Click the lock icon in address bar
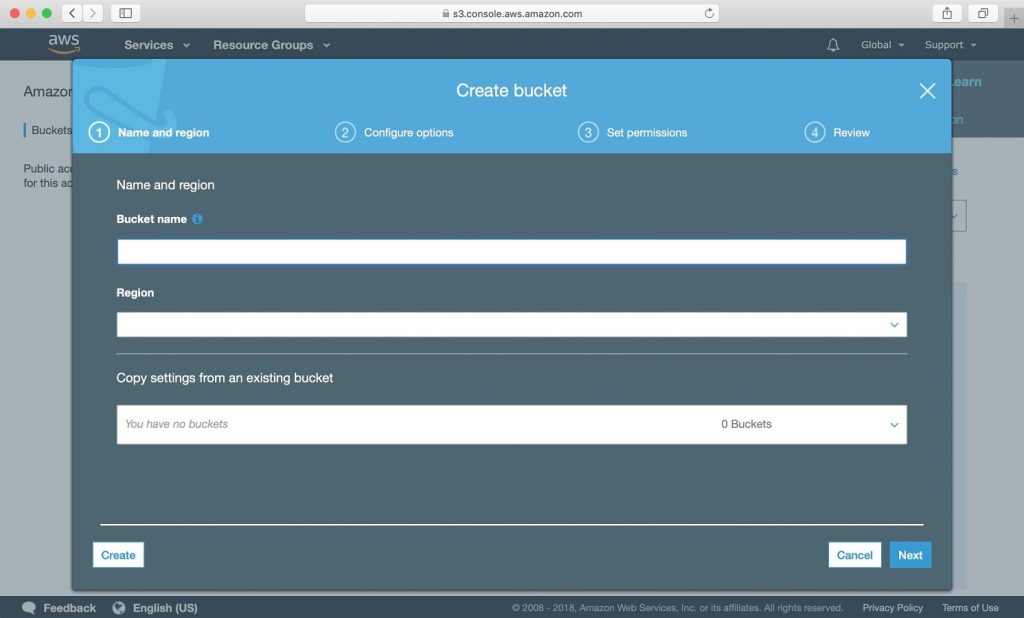The width and height of the screenshot is (1024, 618). 445,13
